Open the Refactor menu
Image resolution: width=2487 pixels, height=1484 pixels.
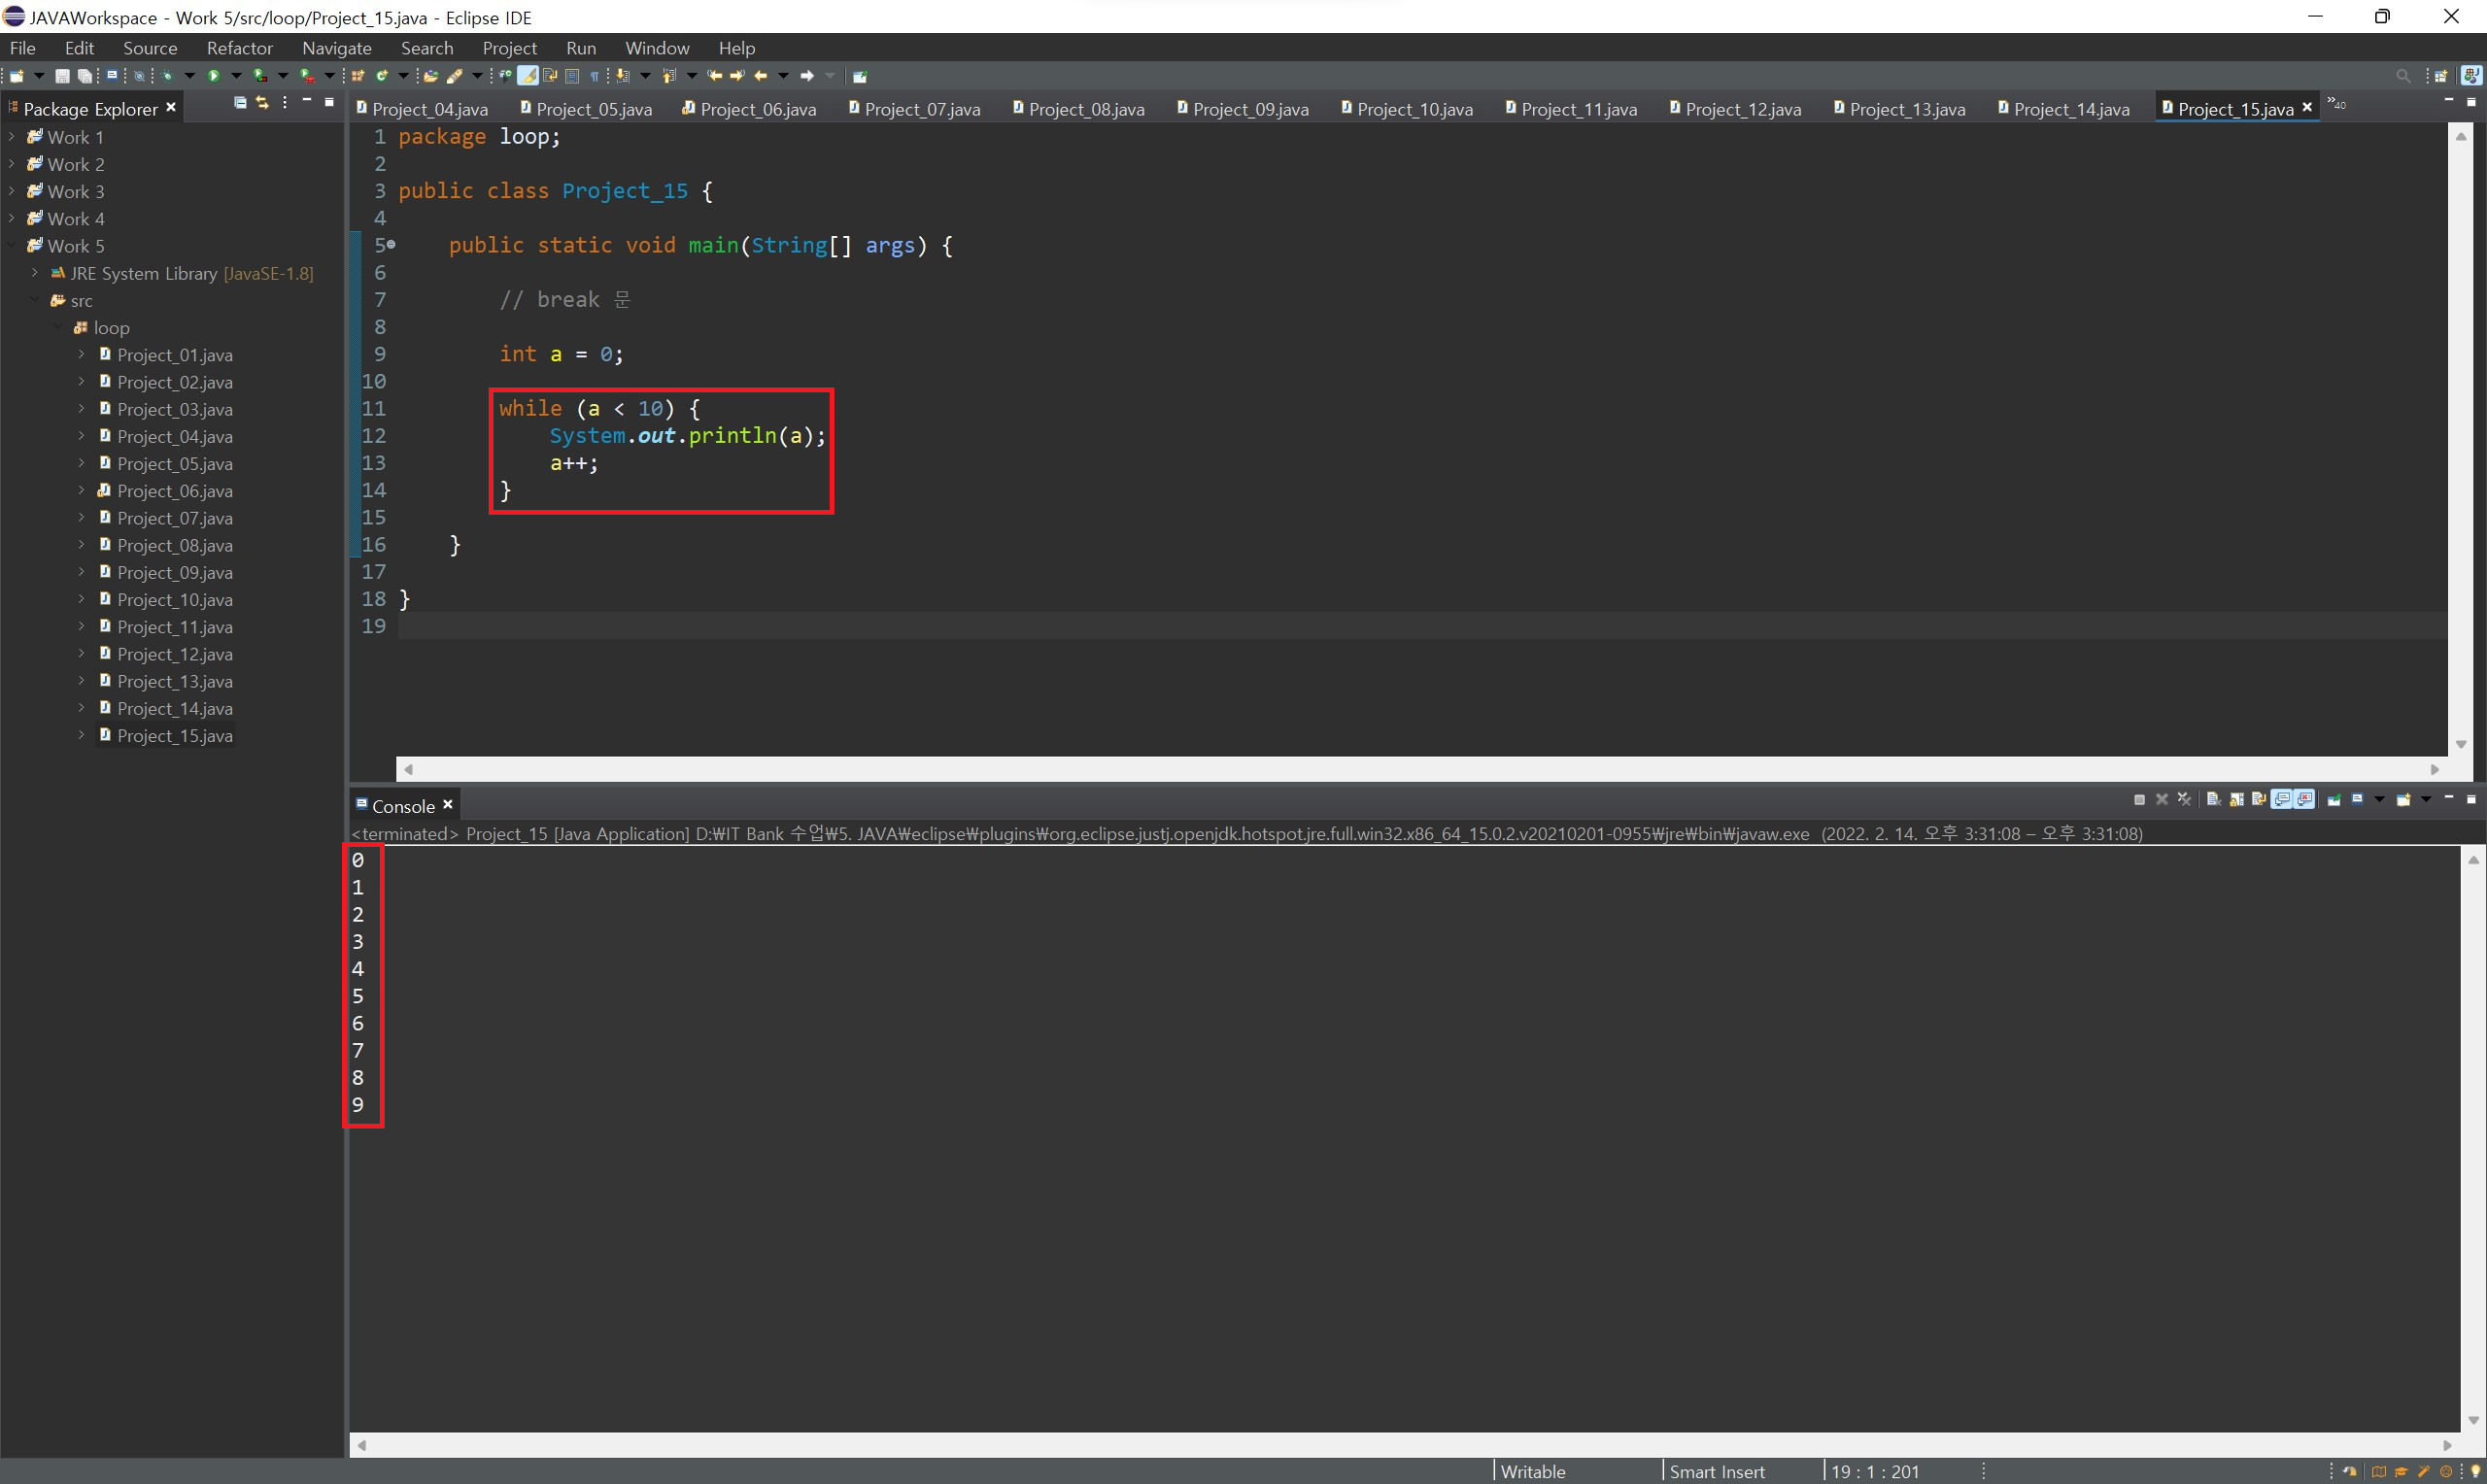pos(239,48)
